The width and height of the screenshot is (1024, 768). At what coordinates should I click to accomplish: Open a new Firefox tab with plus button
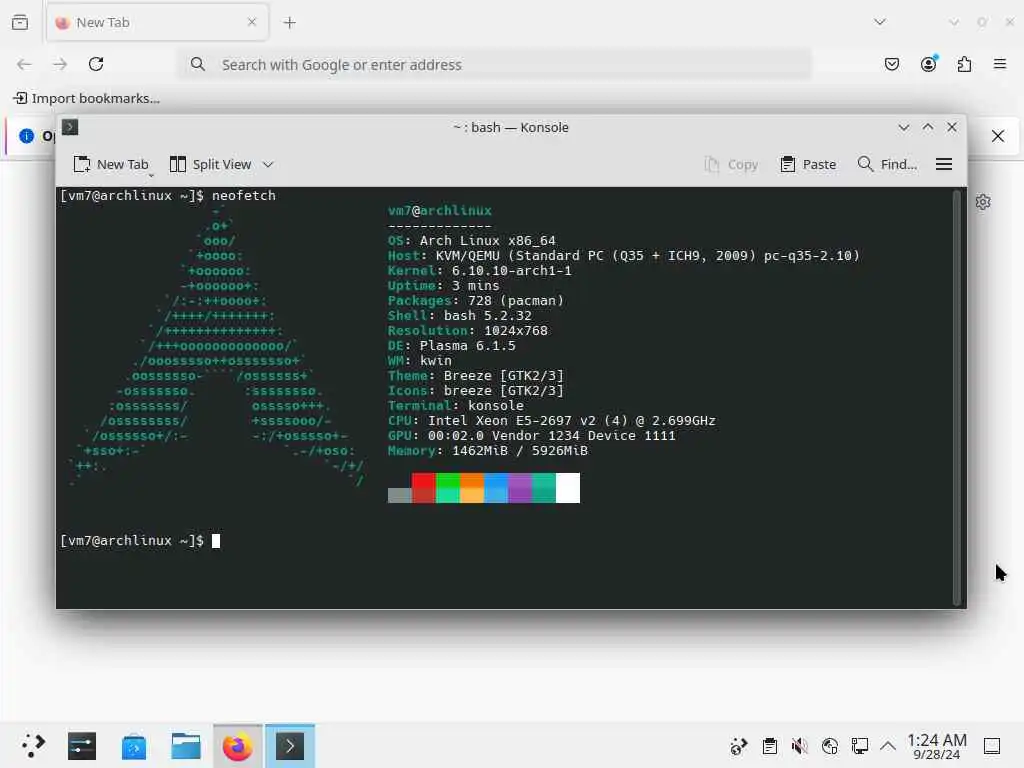coord(289,23)
